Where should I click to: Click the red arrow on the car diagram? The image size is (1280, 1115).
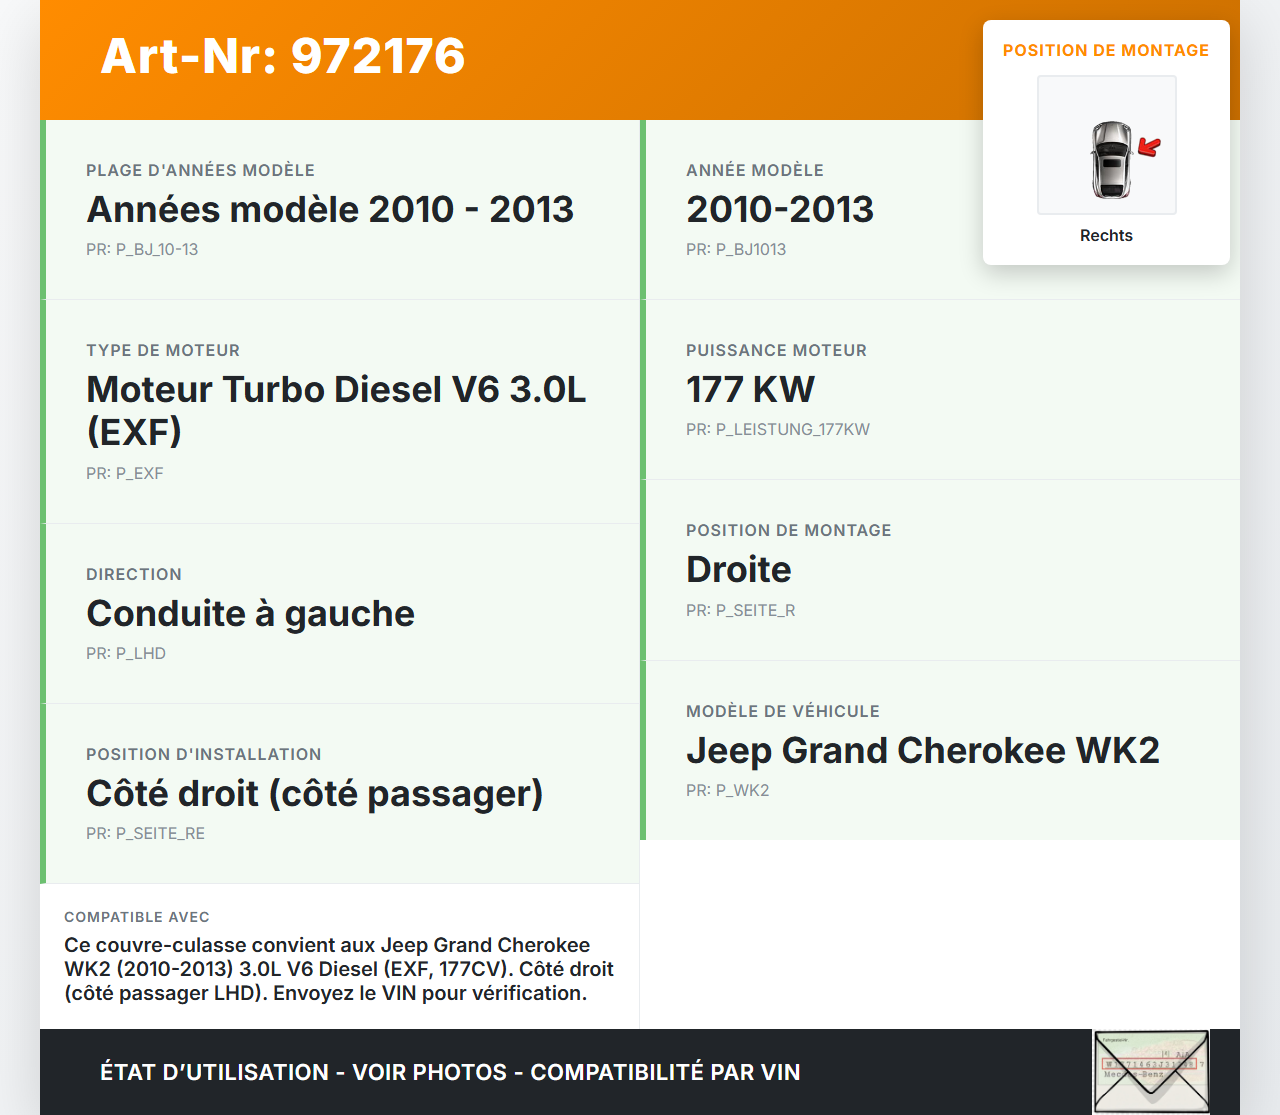coord(1148,147)
